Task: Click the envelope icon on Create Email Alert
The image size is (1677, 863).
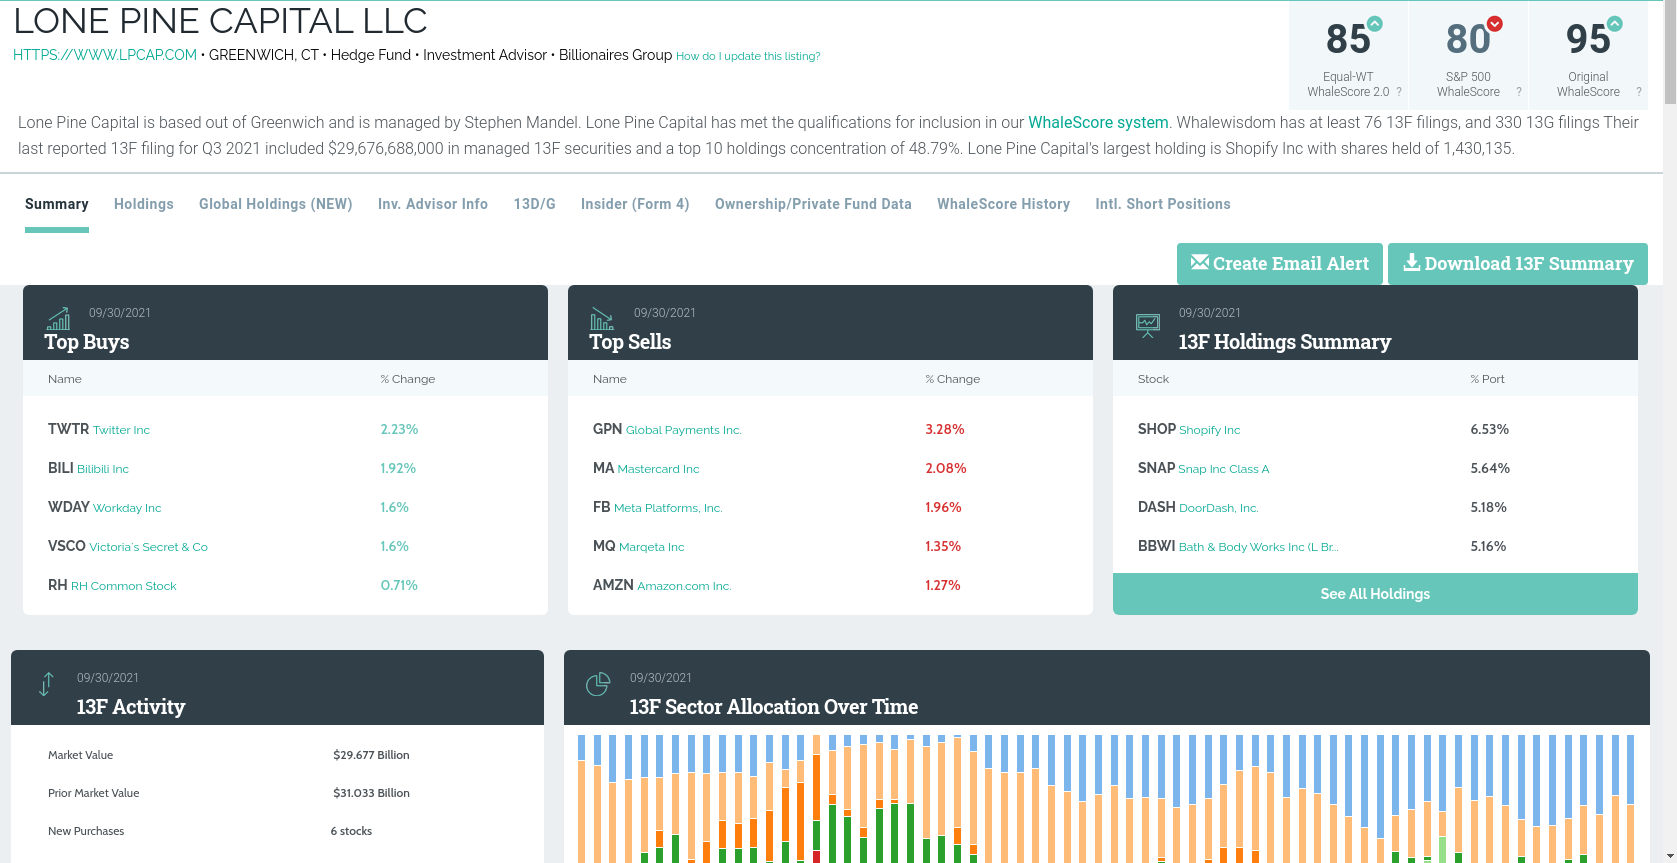Action: click(1200, 262)
